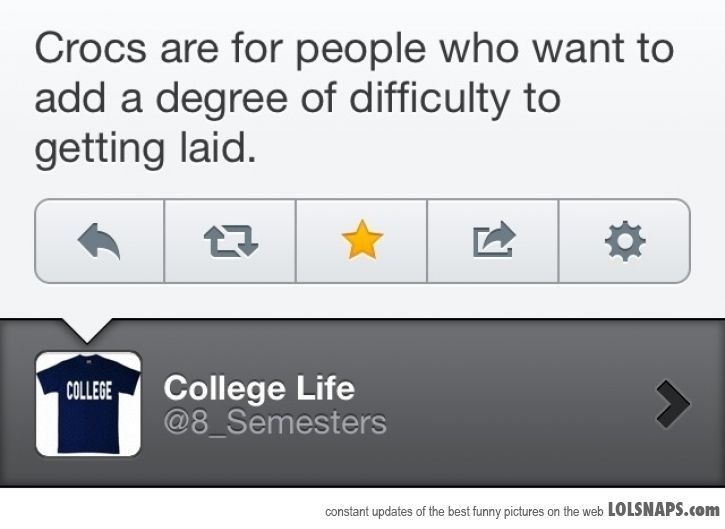Click the "constant updates" caption text
This screenshot has width=725, height=529.
click(x=463, y=511)
